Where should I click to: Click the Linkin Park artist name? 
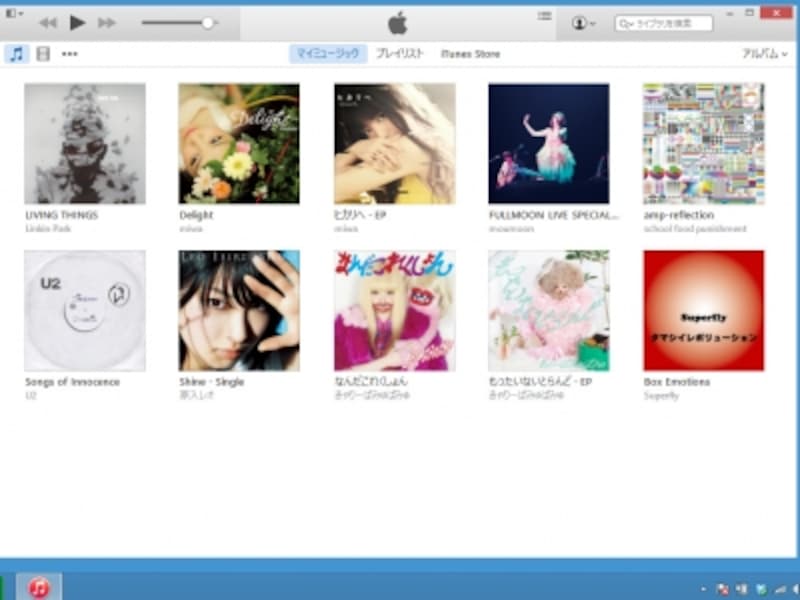pos(48,229)
